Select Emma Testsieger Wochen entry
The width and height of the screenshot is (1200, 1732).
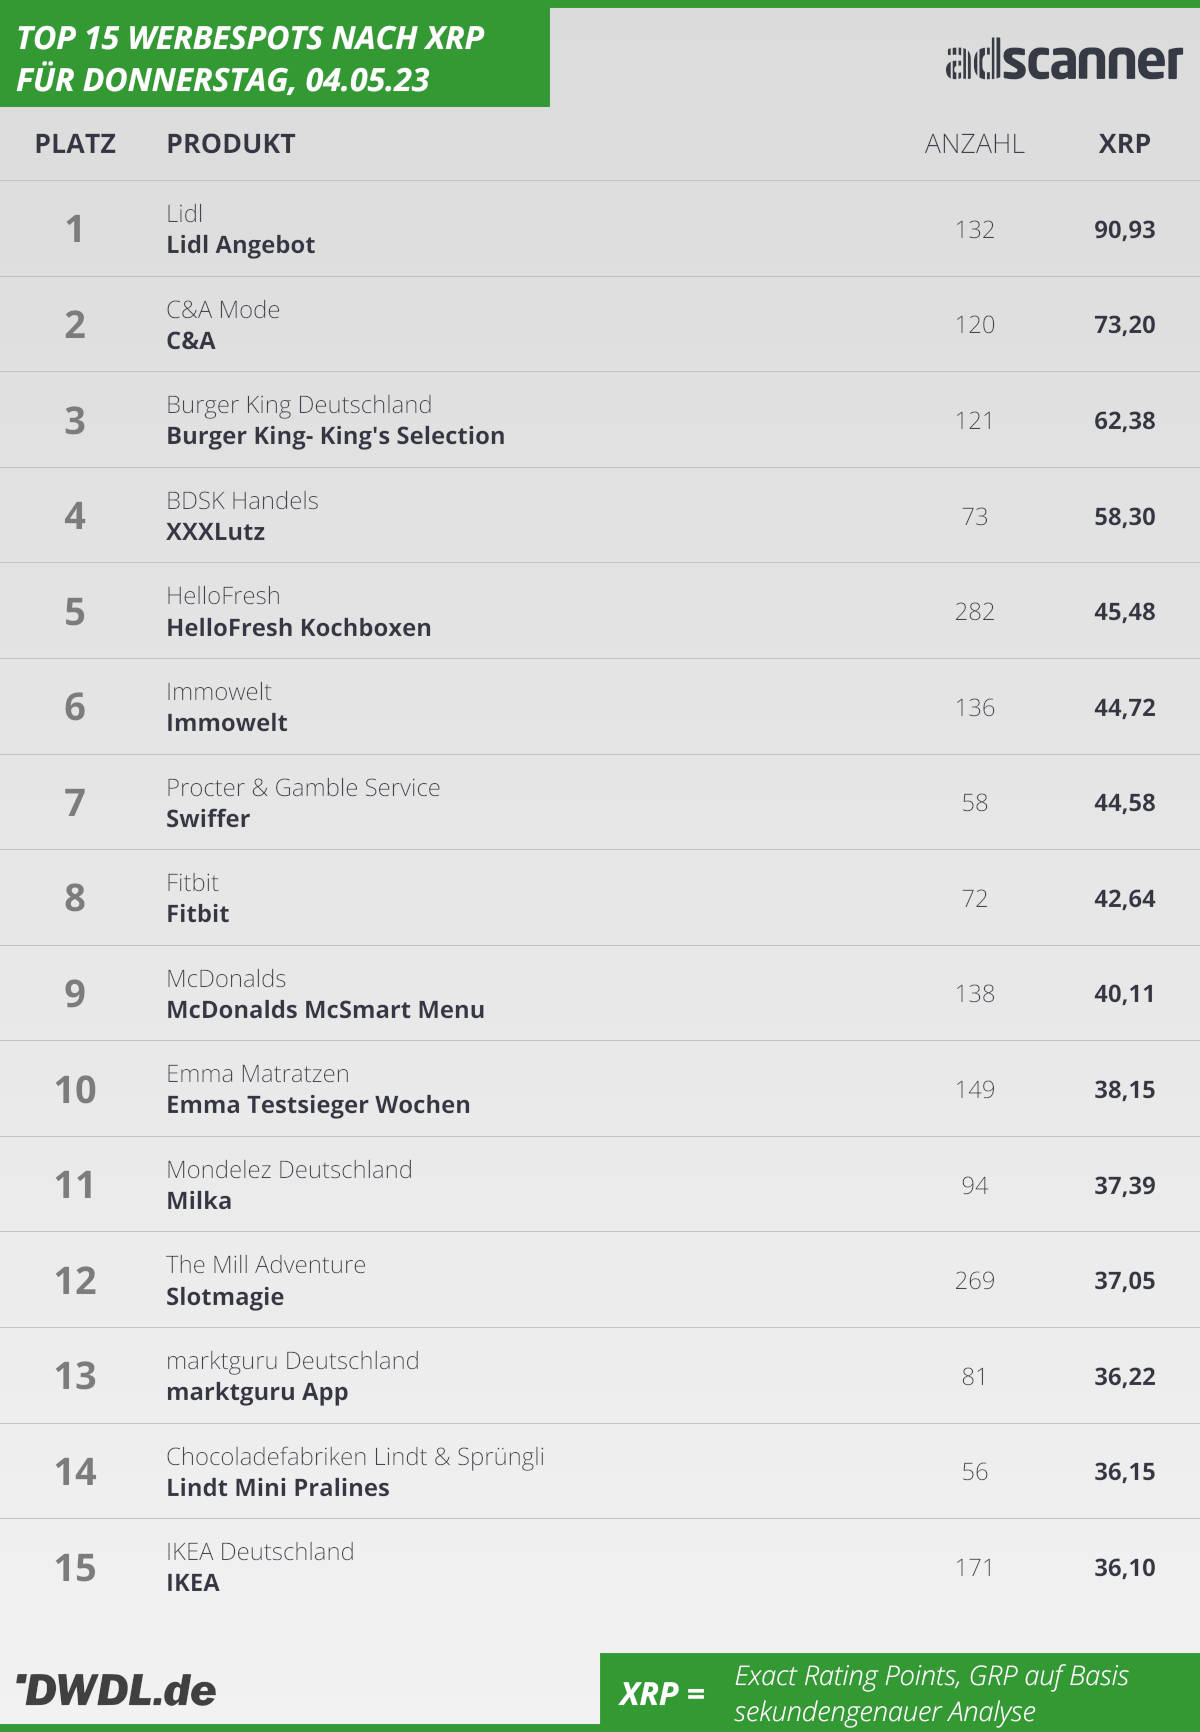click(318, 1105)
